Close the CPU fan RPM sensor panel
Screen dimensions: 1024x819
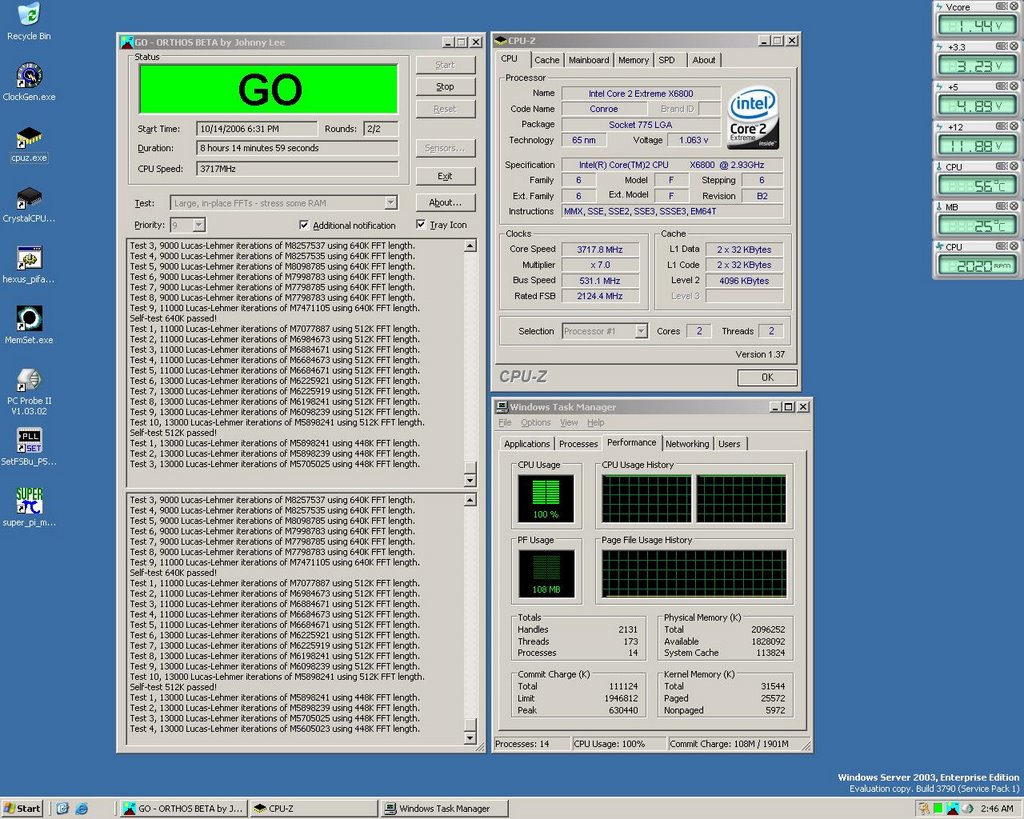click(x=1014, y=246)
